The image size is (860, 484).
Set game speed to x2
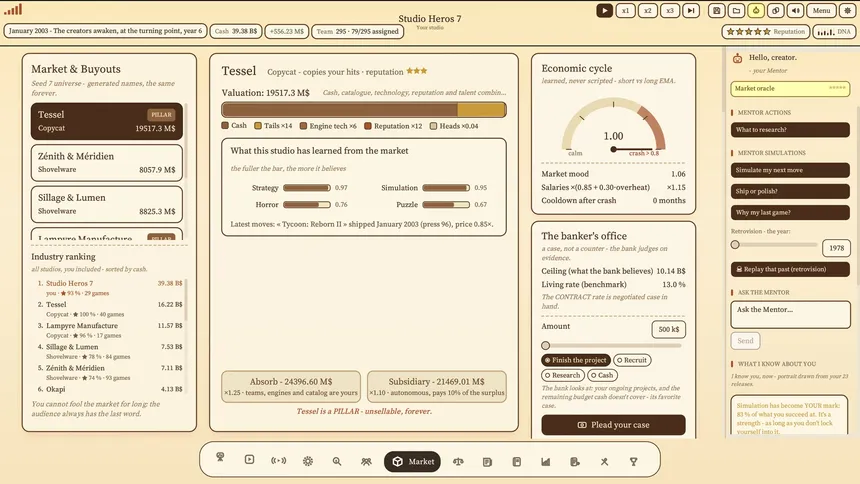(648, 10)
